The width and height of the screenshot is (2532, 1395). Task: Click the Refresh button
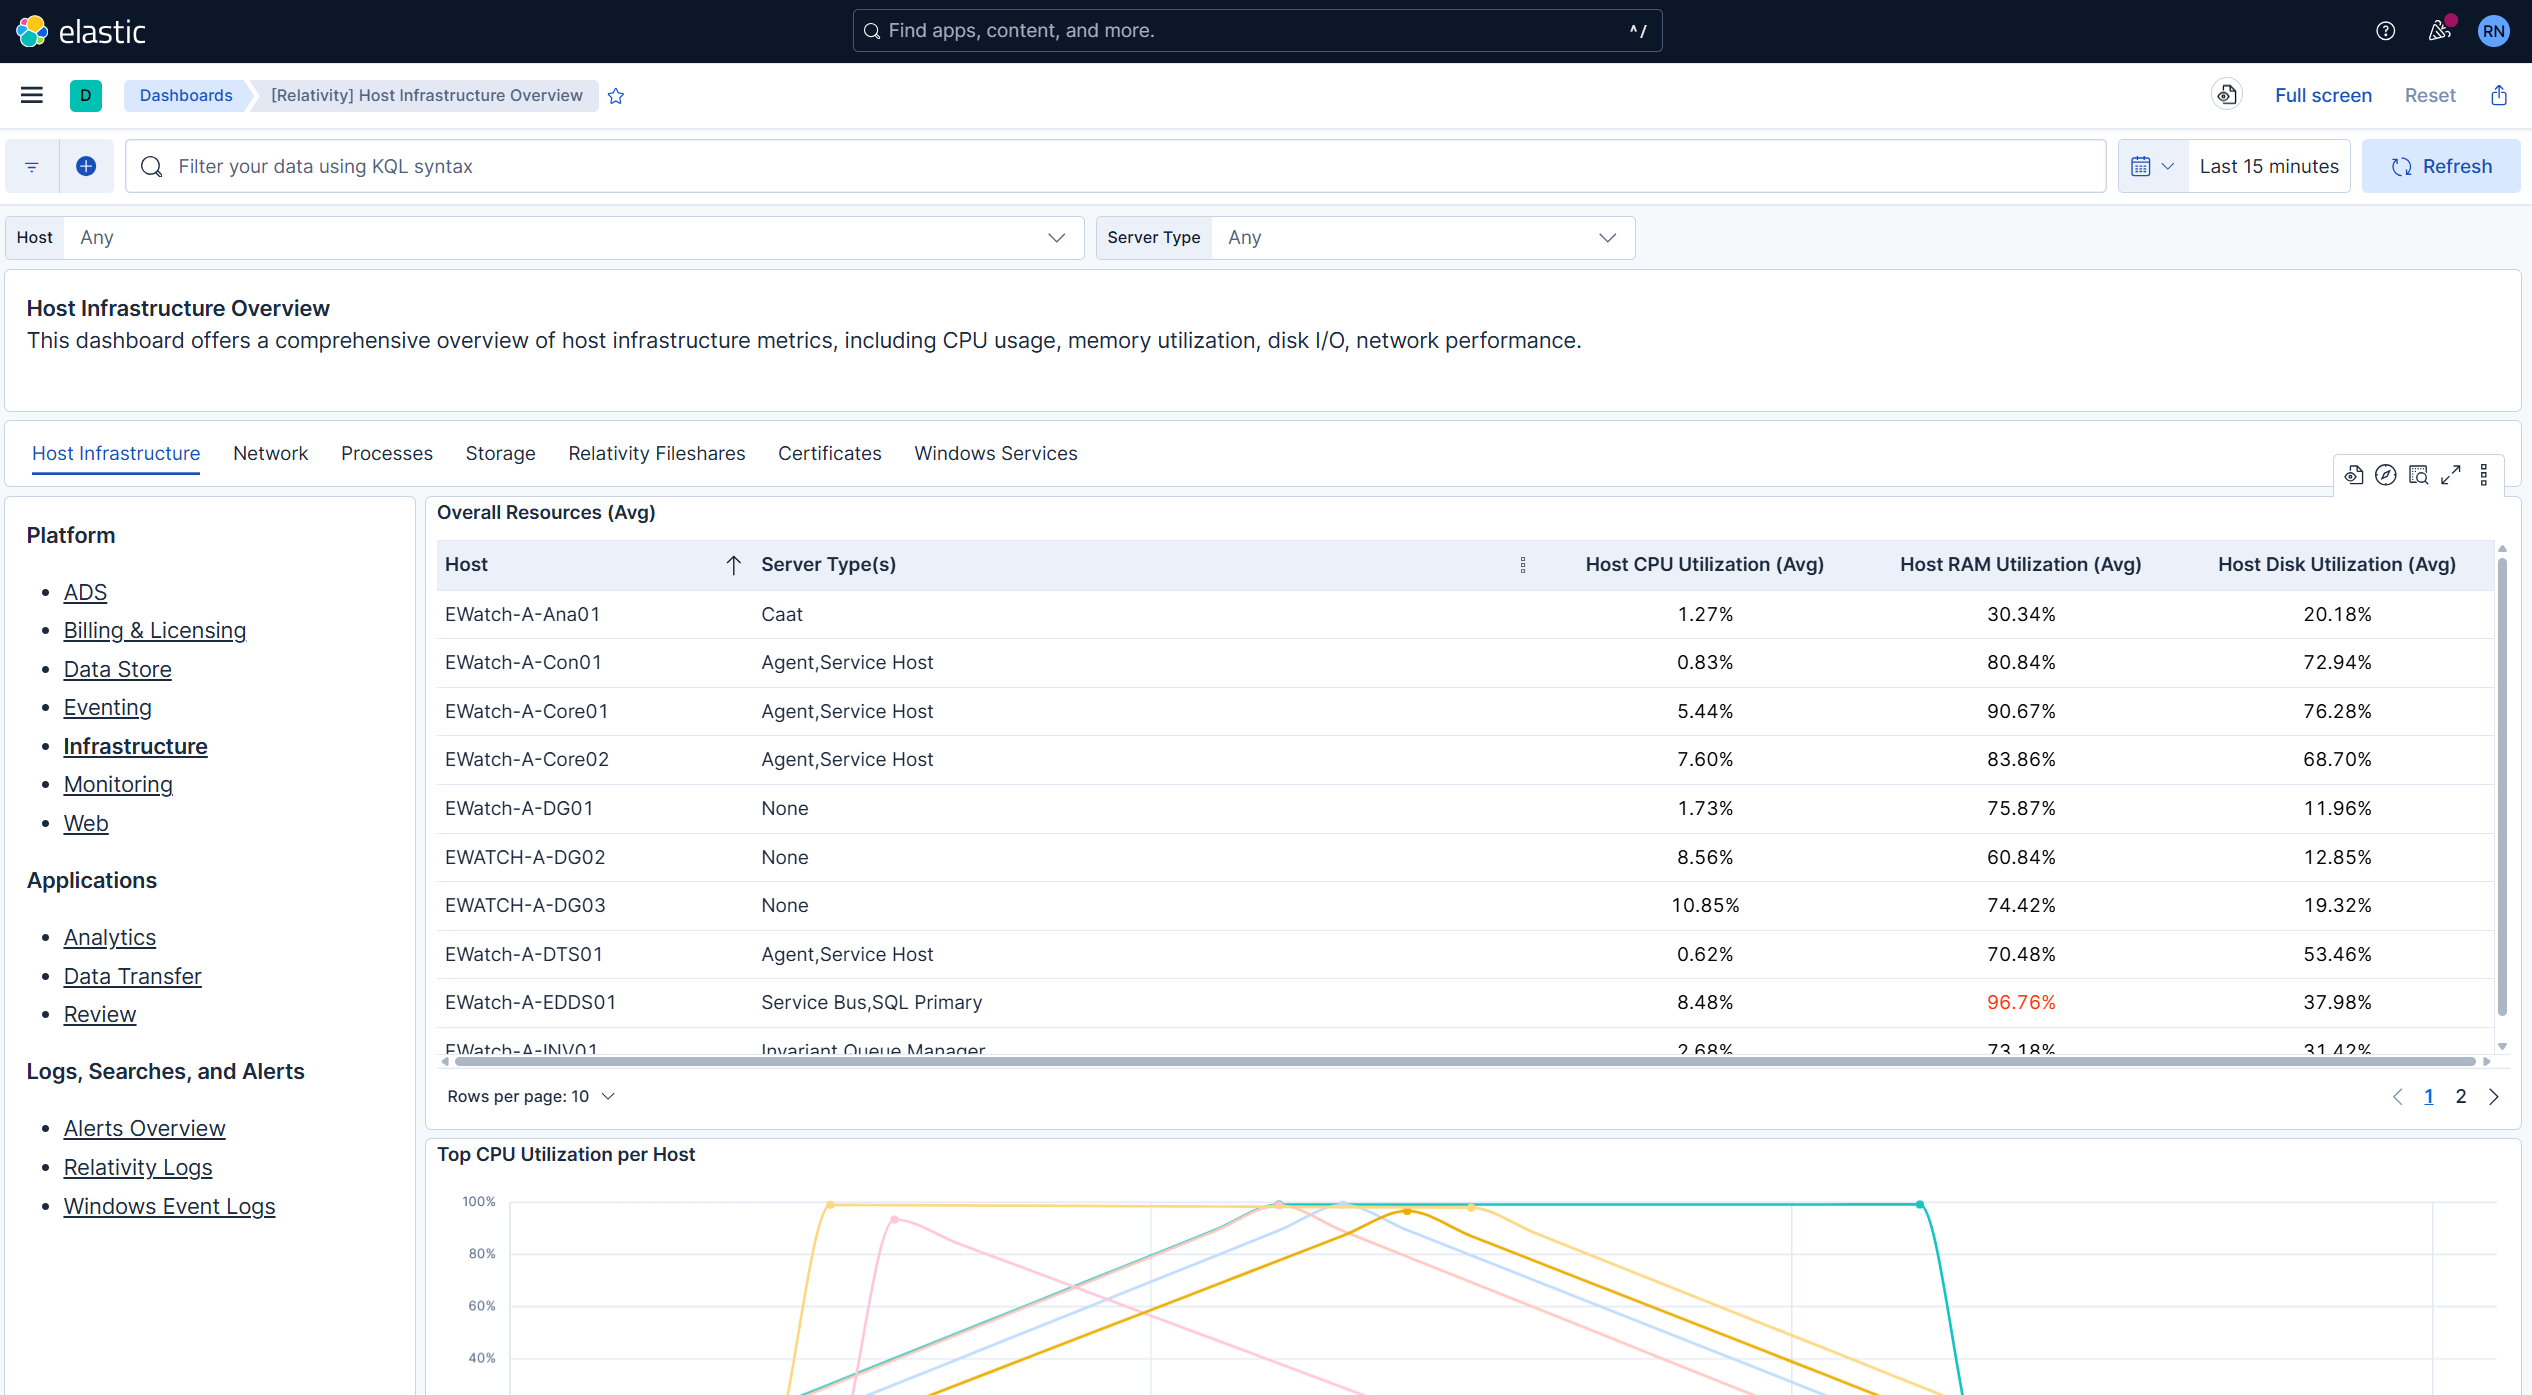click(x=2441, y=166)
